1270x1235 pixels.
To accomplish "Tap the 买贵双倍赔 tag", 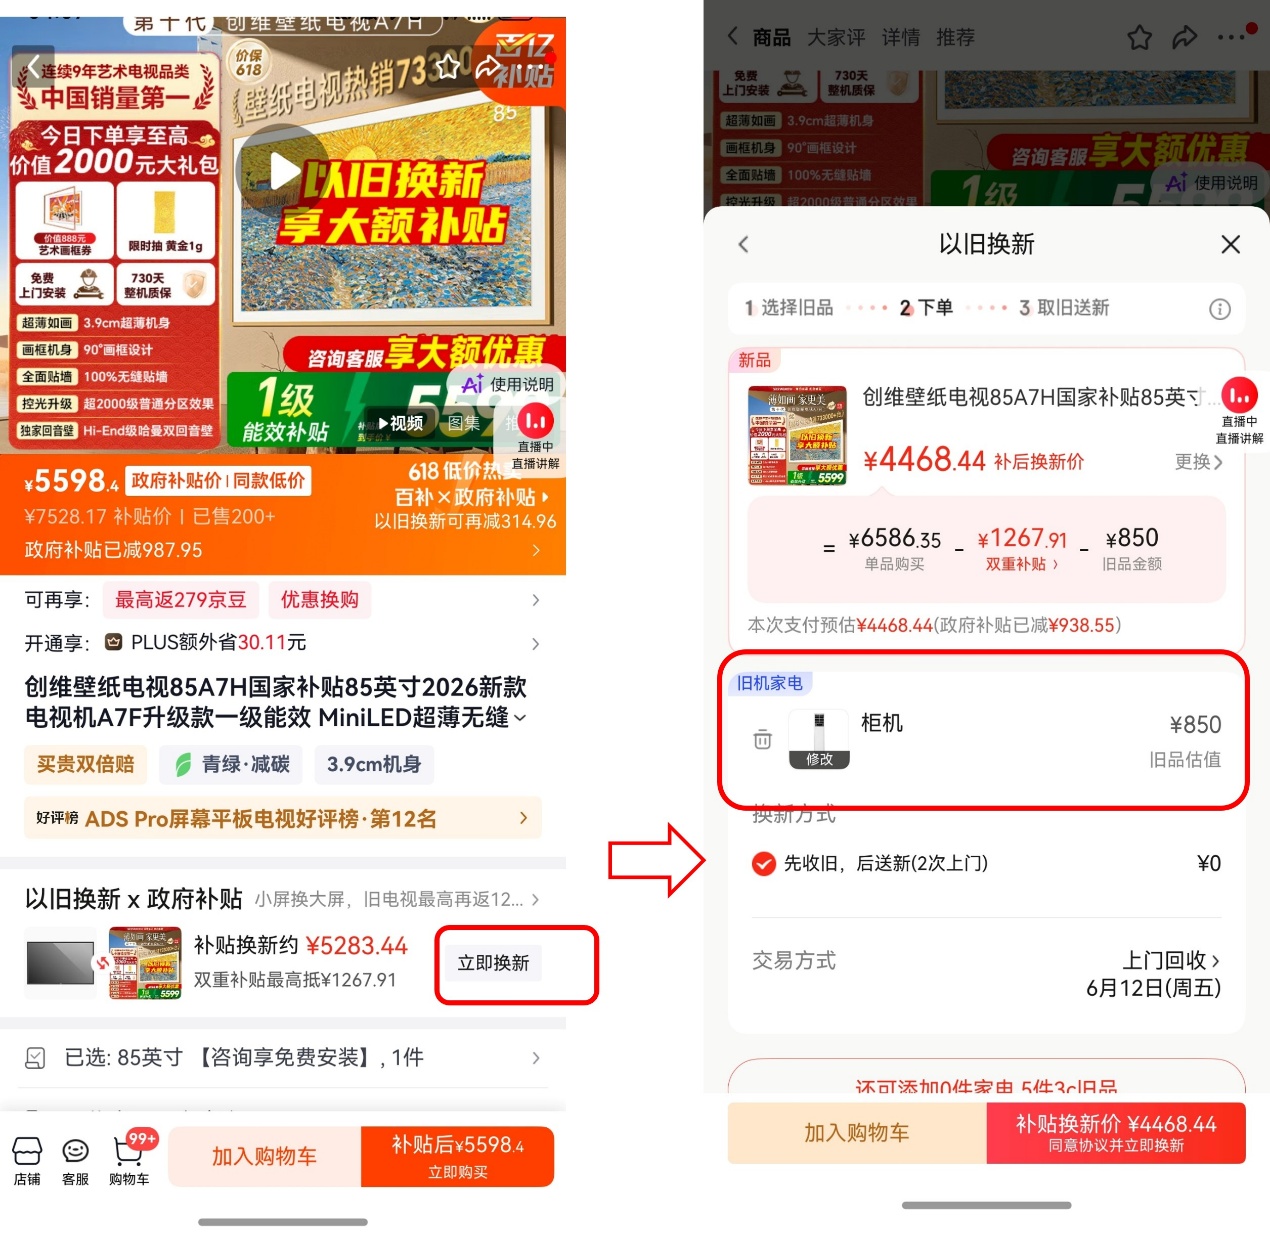I will point(85,765).
